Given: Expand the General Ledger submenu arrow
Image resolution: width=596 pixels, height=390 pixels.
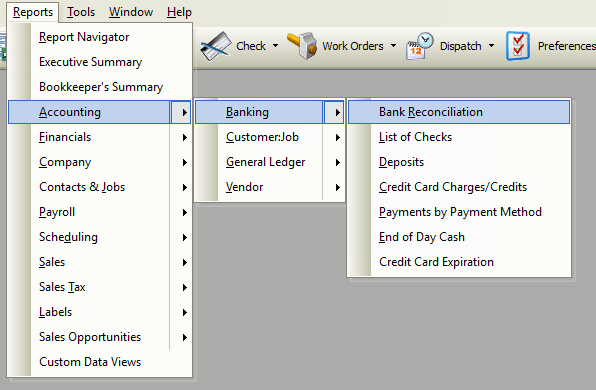Looking at the screenshot, I should pos(338,162).
